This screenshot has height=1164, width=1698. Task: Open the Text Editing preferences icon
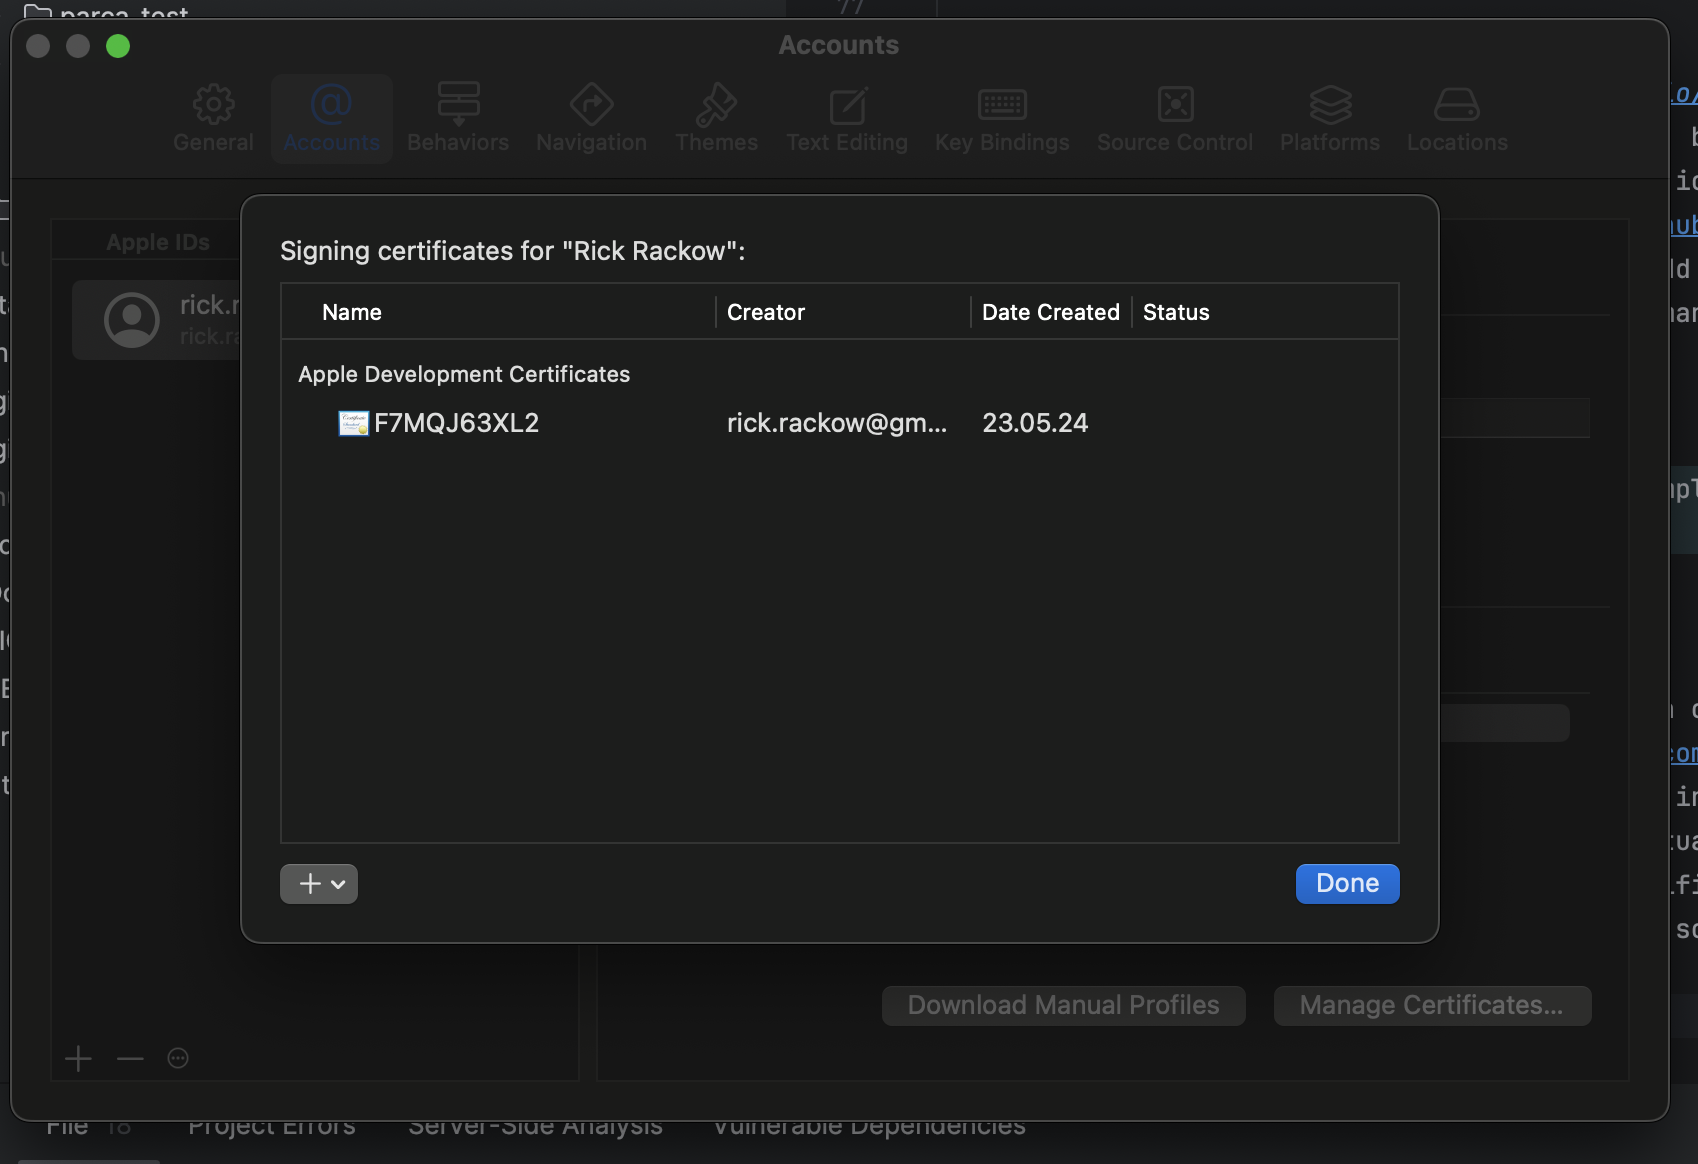(847, 104)
